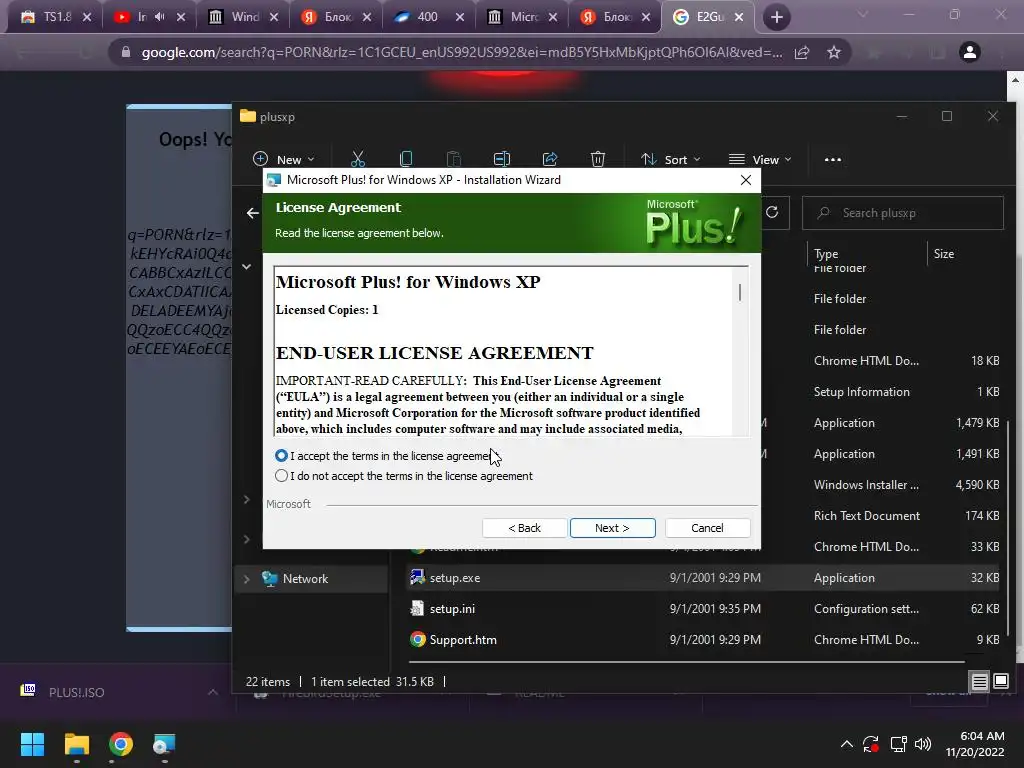1024x768 pixels.
Task: Click the Delete trash icon in Explorer
Action: 598,159
